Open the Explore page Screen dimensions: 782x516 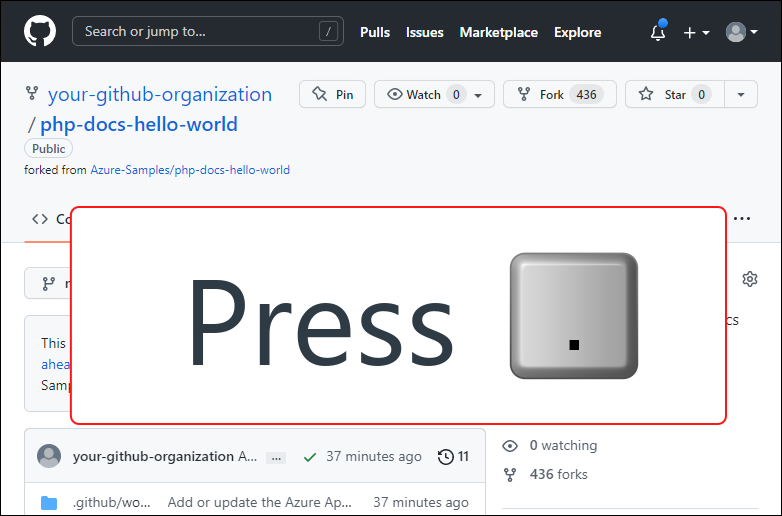(578, 32)
